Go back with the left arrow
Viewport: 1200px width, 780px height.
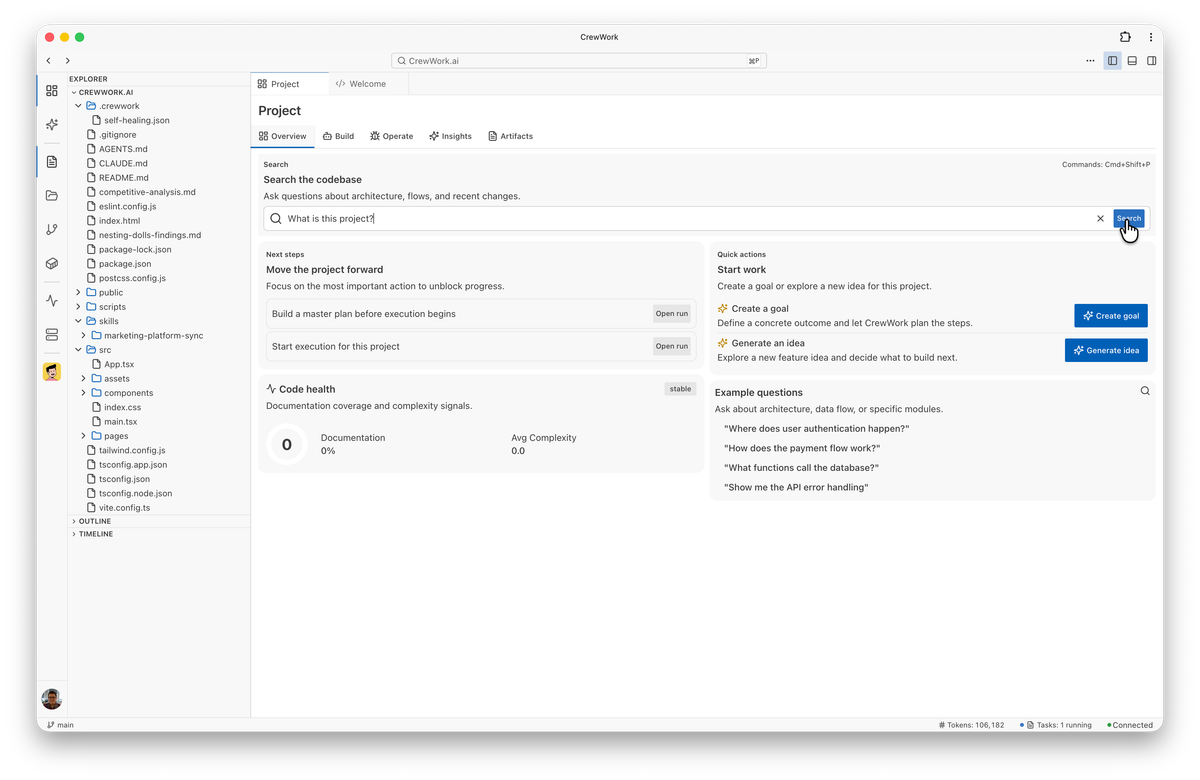pyautogui.click(x=48, y=61)
